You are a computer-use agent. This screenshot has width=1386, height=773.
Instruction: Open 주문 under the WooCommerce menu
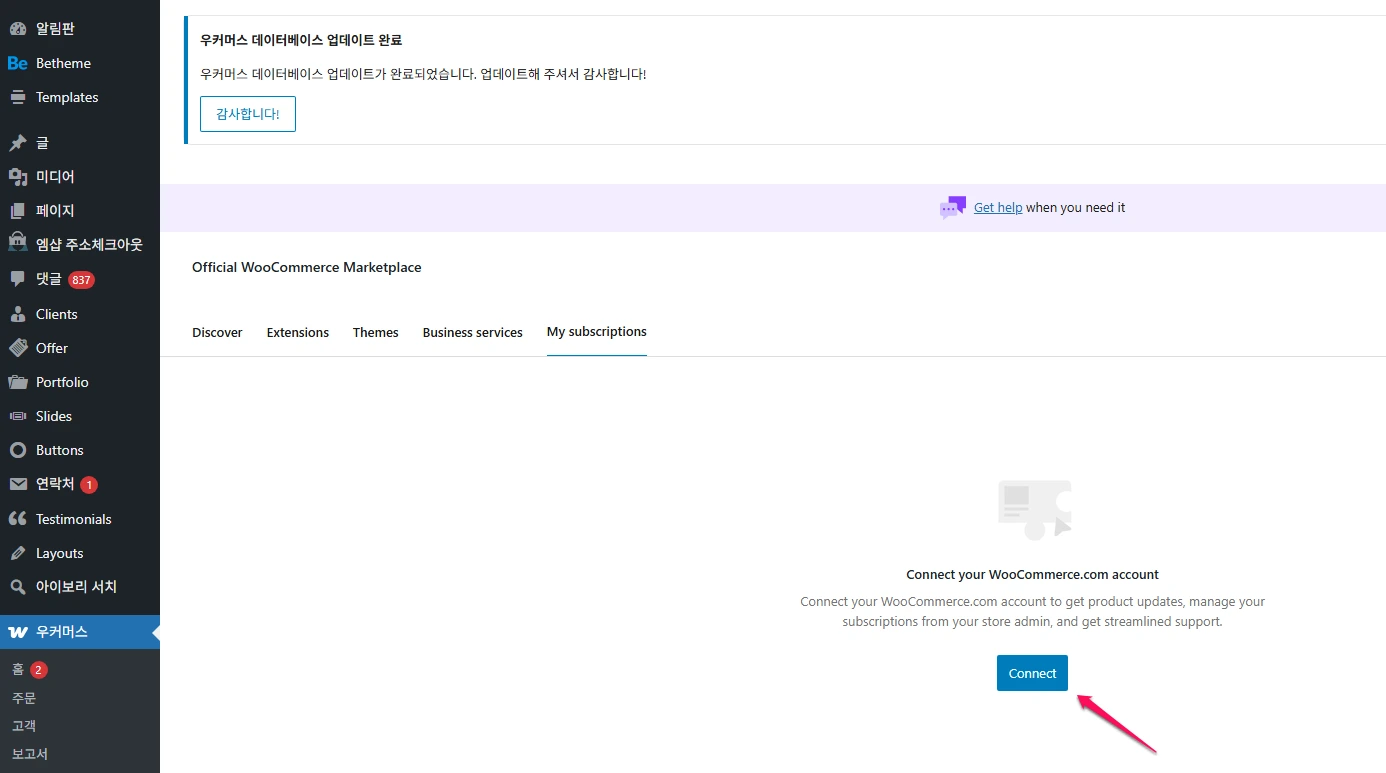pyautogui.click(x=23, y=697)
